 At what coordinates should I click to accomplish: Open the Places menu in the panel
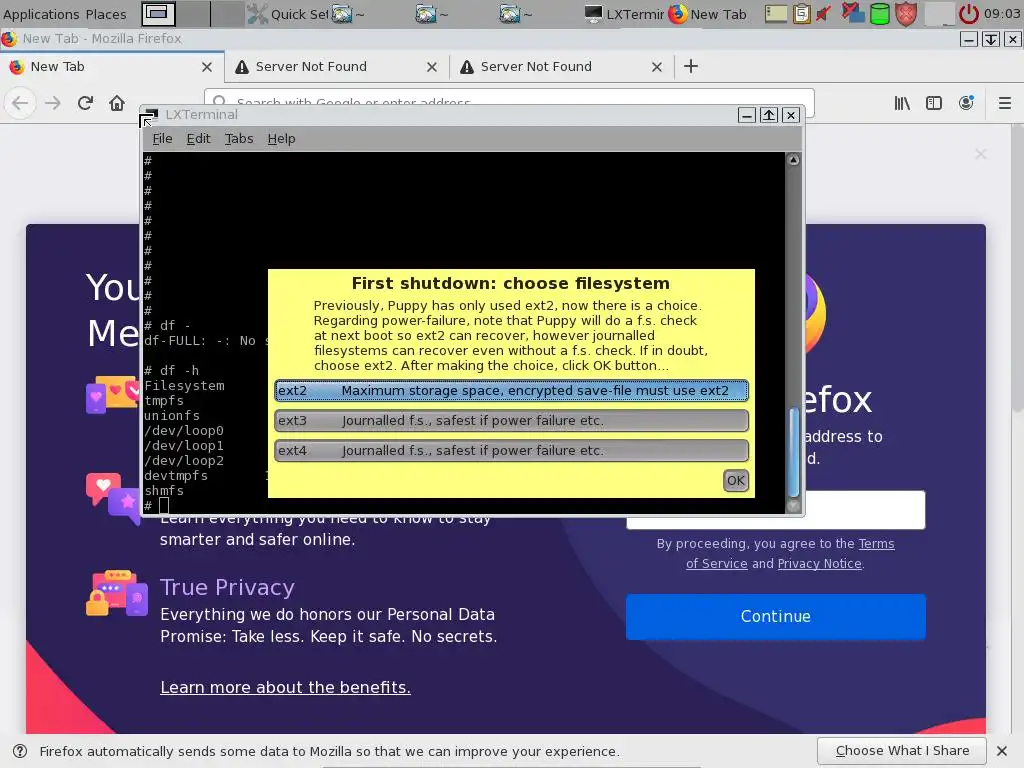click(106, 14)
